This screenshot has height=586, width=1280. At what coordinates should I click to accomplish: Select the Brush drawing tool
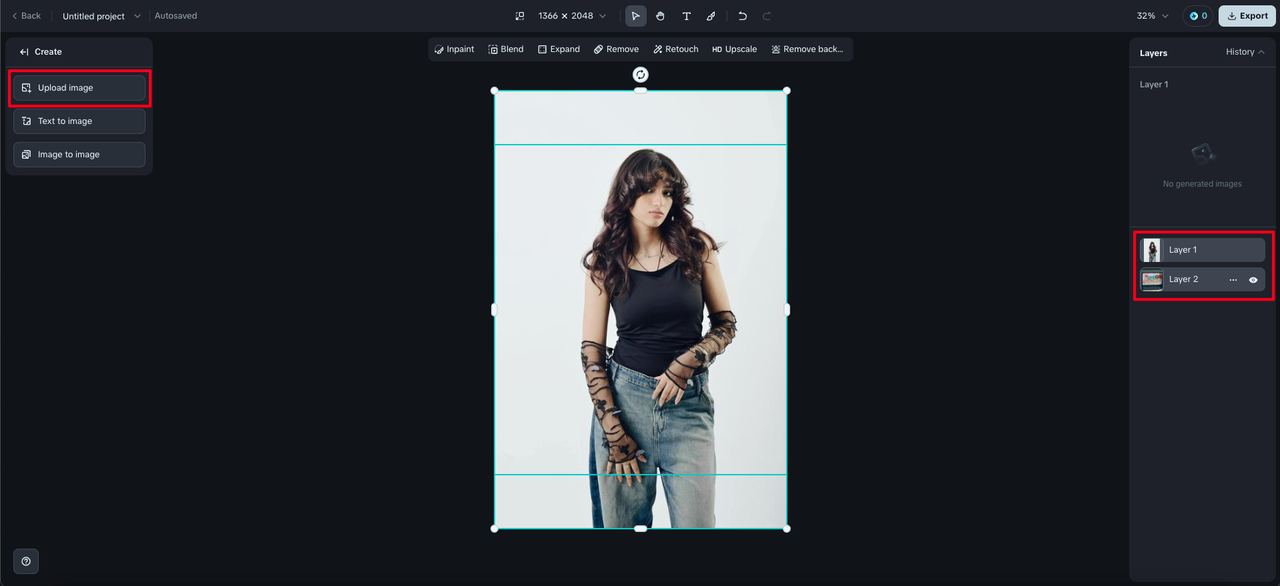coord(711,16)
